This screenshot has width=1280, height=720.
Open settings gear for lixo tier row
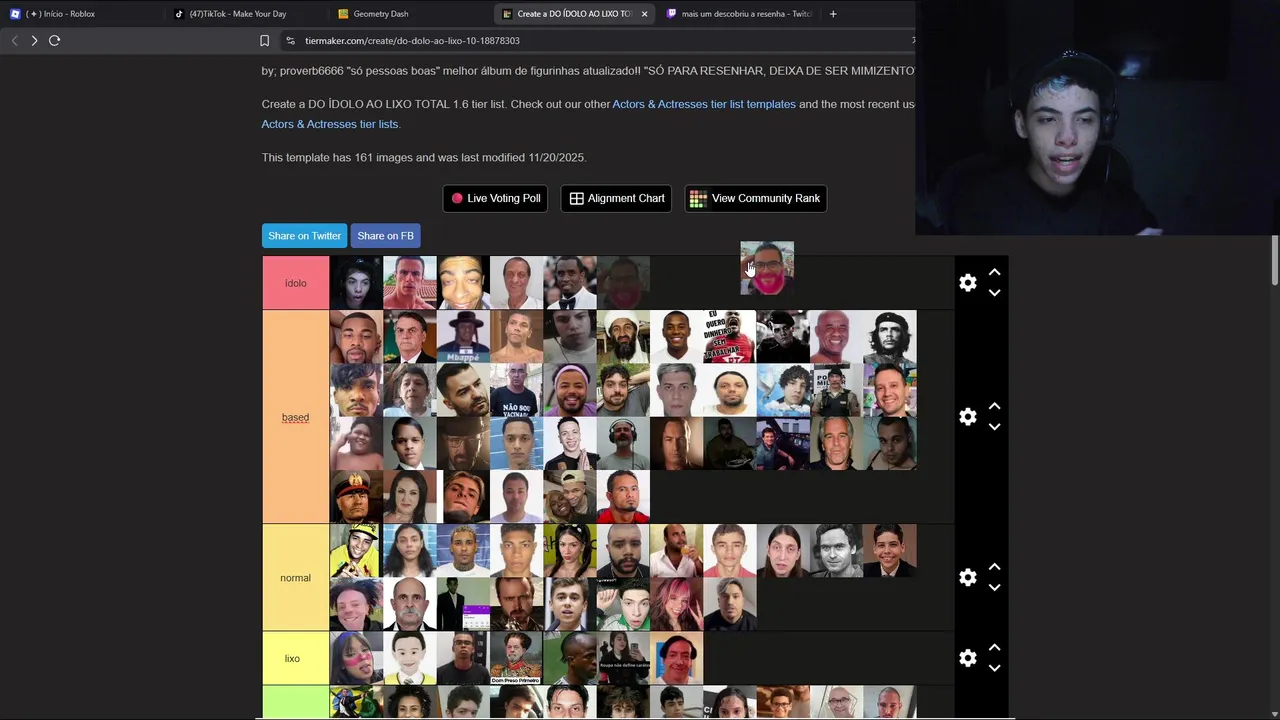point(967,658)
